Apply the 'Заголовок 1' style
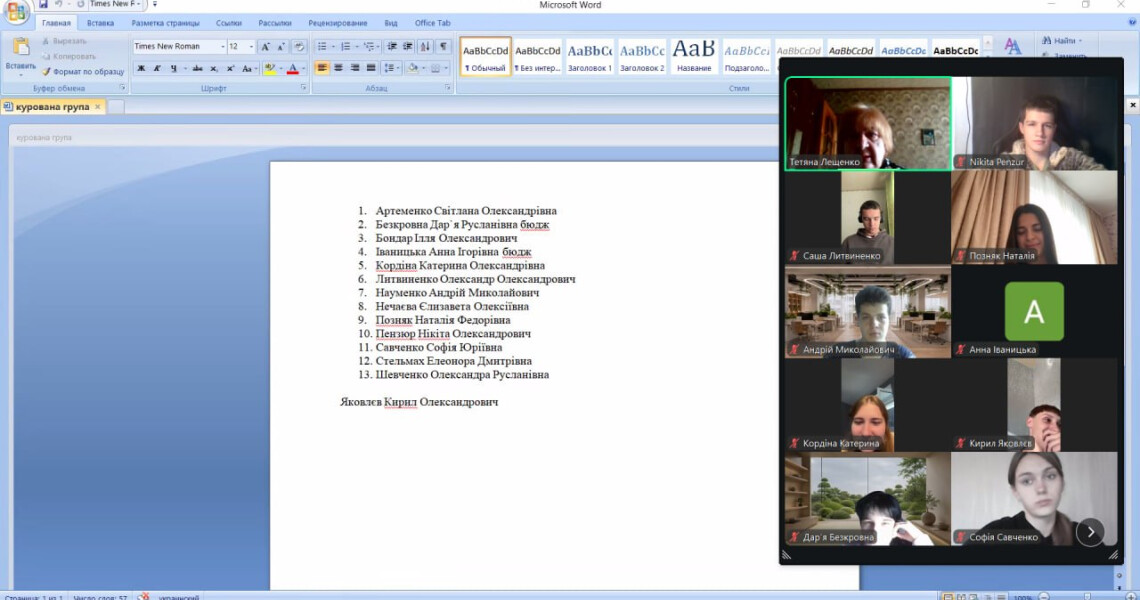 pos(590,57)
